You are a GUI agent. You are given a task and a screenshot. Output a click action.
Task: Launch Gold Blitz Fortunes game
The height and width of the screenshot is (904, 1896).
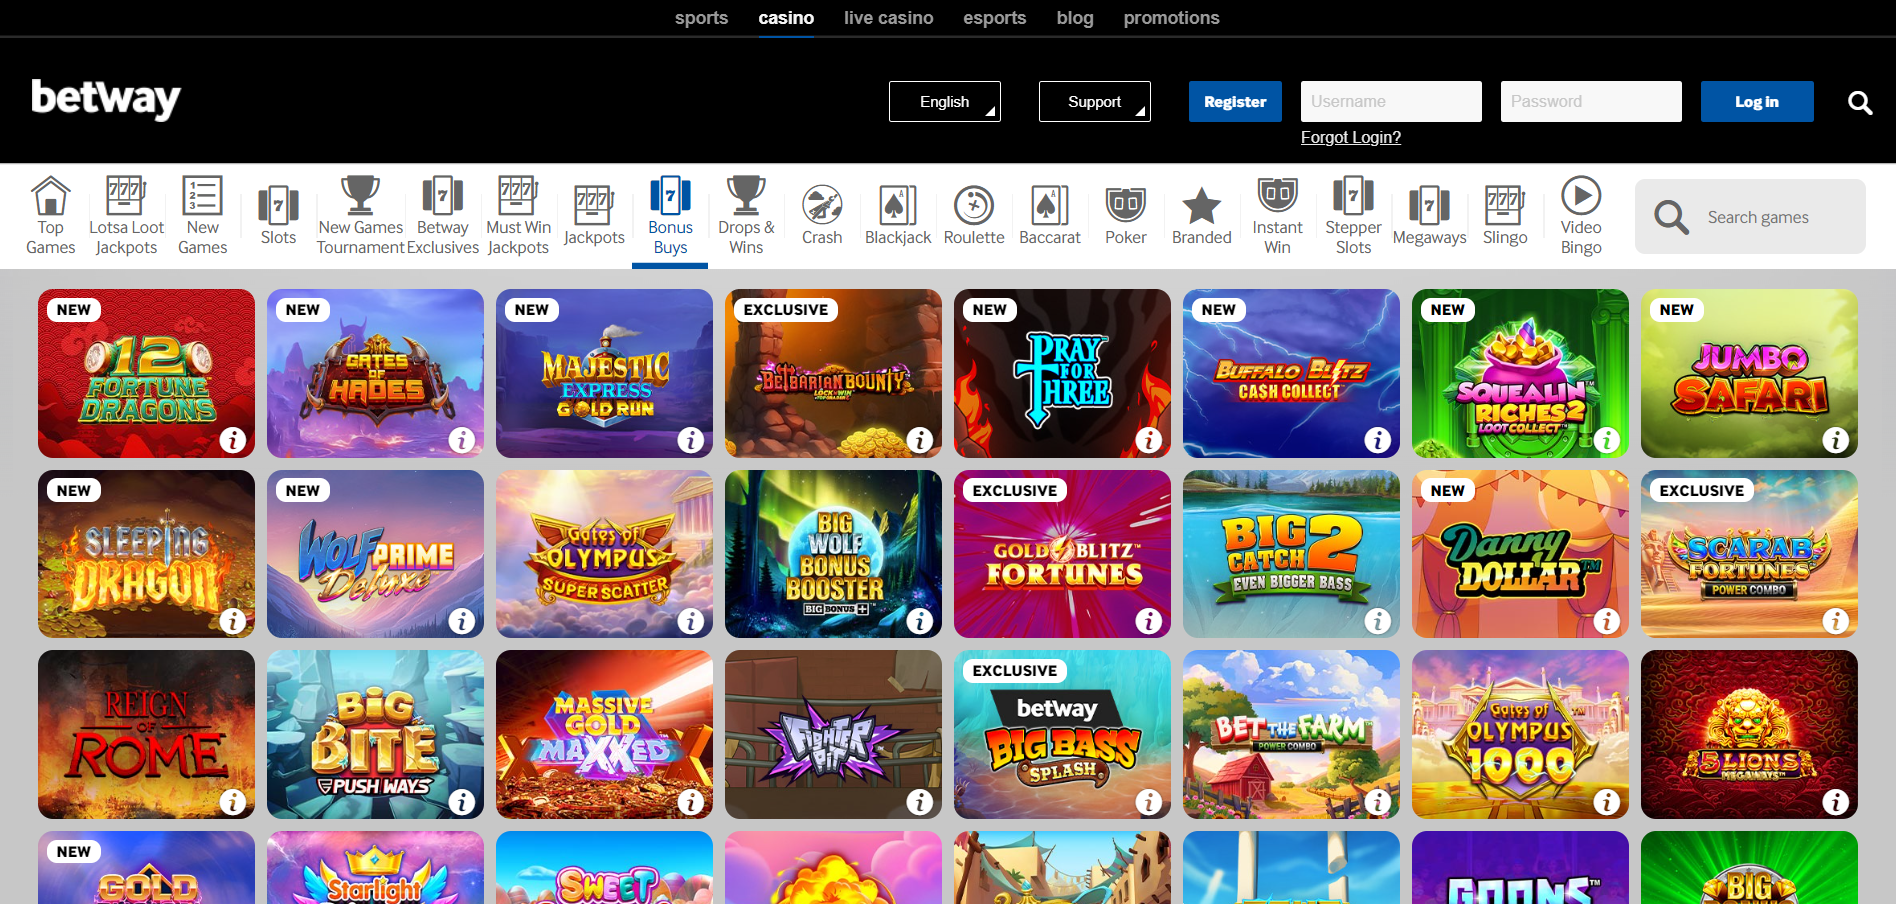click(1062, 554)
